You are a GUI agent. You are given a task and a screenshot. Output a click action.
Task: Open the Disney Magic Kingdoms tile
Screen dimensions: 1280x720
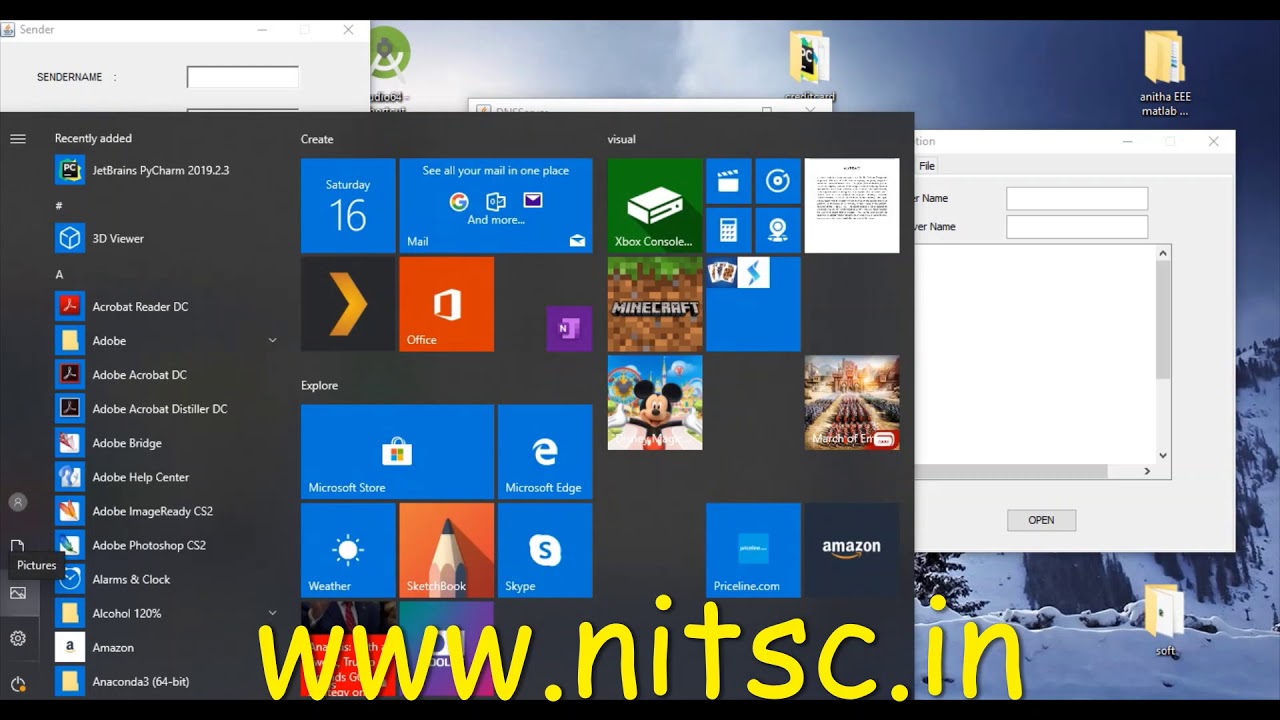pos(654,402)
